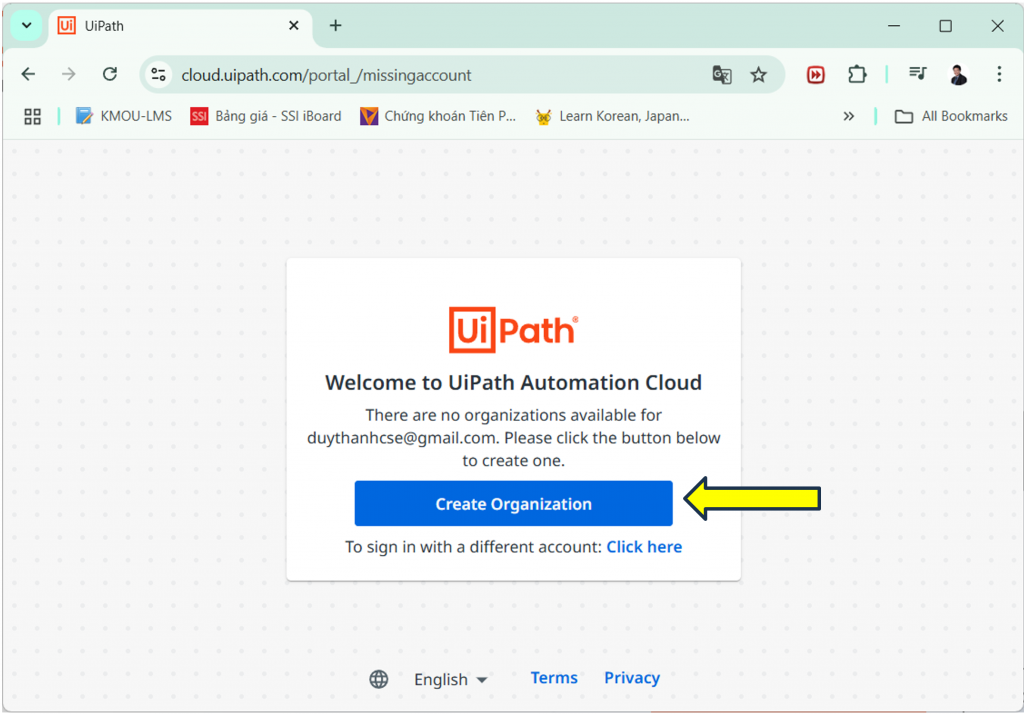Viewport: 1024px width, 715px height.
Task: Click the globe language icon
Action: point(379,679)
